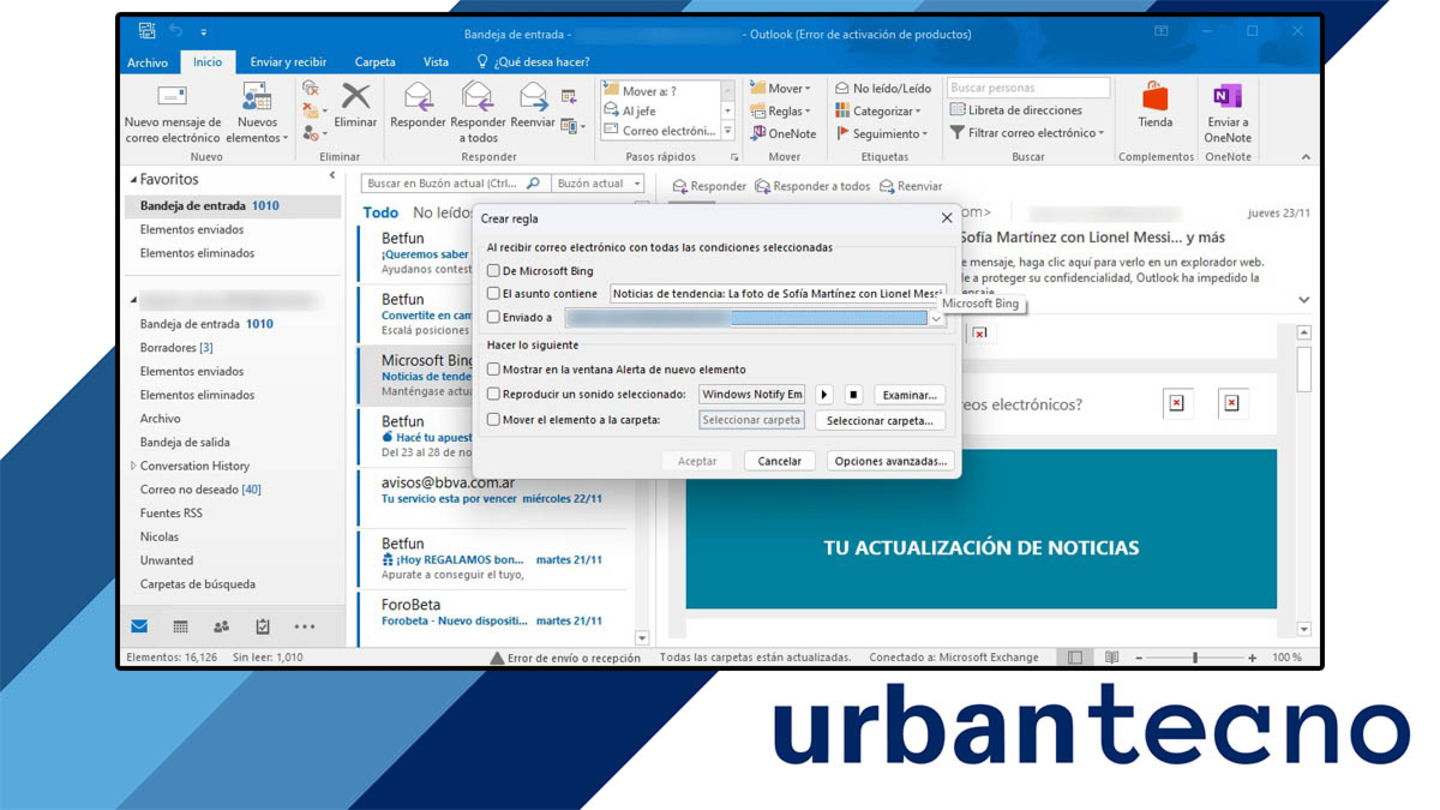Screen dimensions: 1440x810
Task: Click Enviar a OneNote button
Action: 1227,113
